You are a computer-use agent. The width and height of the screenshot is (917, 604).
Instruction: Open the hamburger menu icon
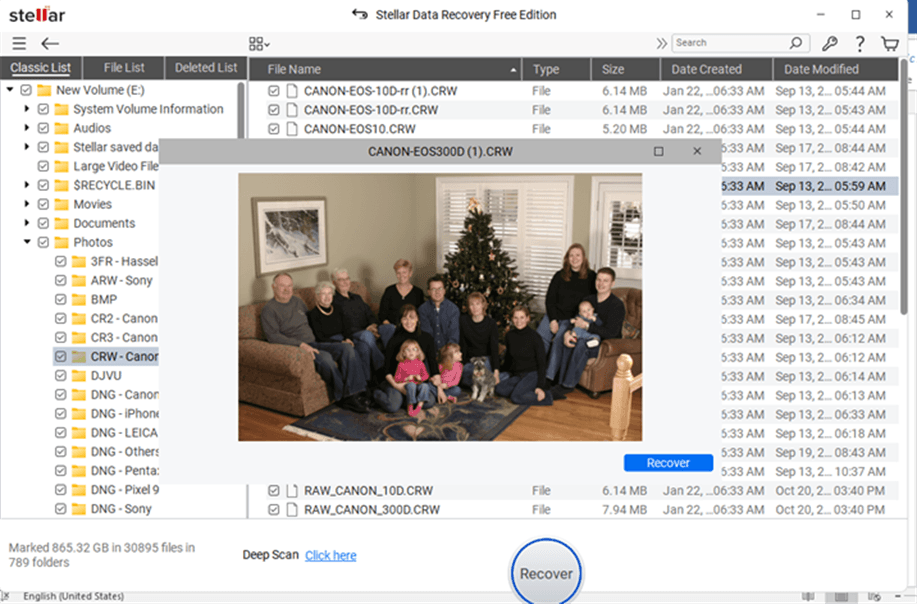19,43
